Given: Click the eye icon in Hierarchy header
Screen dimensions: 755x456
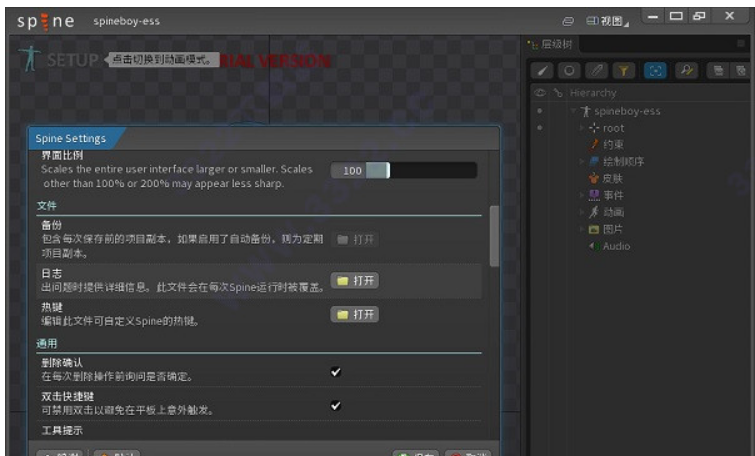Looking at the screenshot, I should [540, 92].
